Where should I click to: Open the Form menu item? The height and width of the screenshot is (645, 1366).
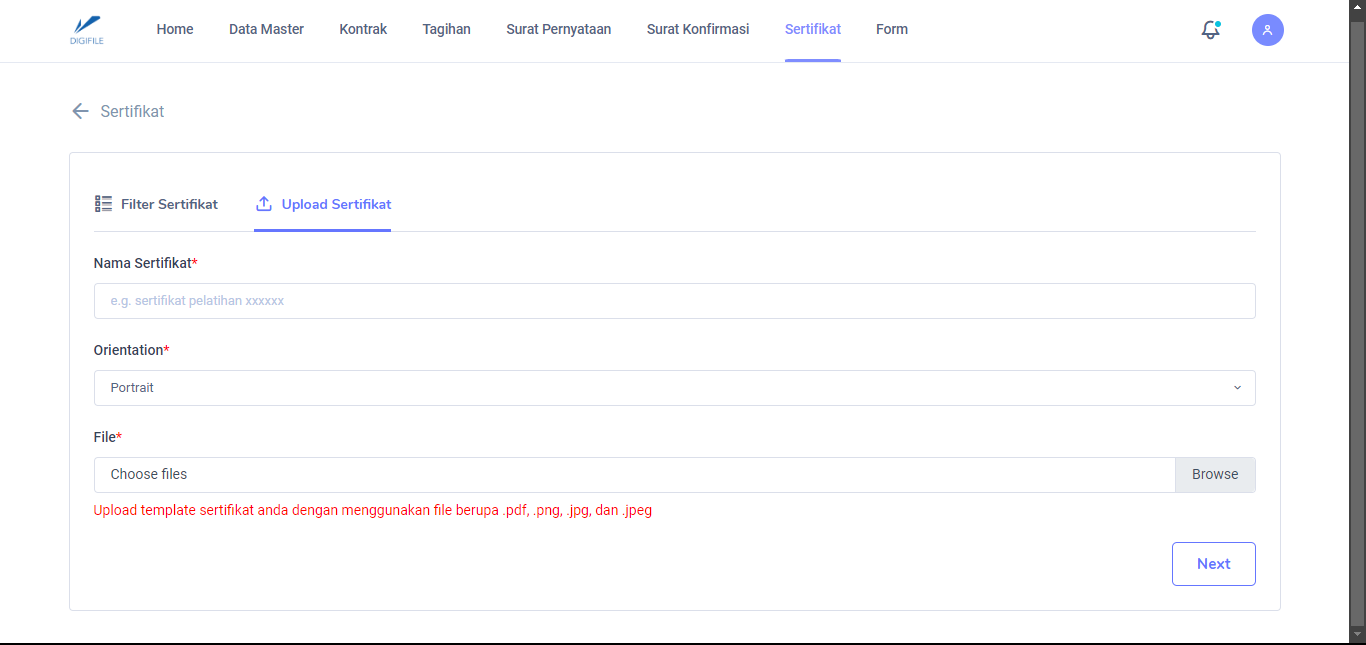891,29
